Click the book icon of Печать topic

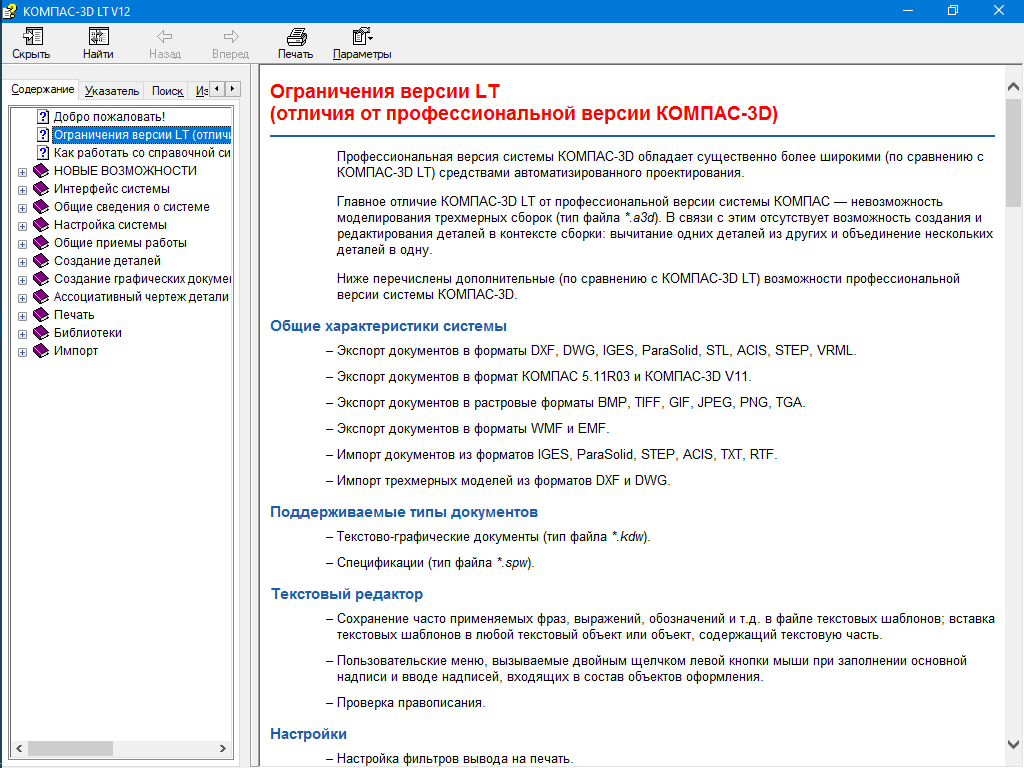pos(41,314)
